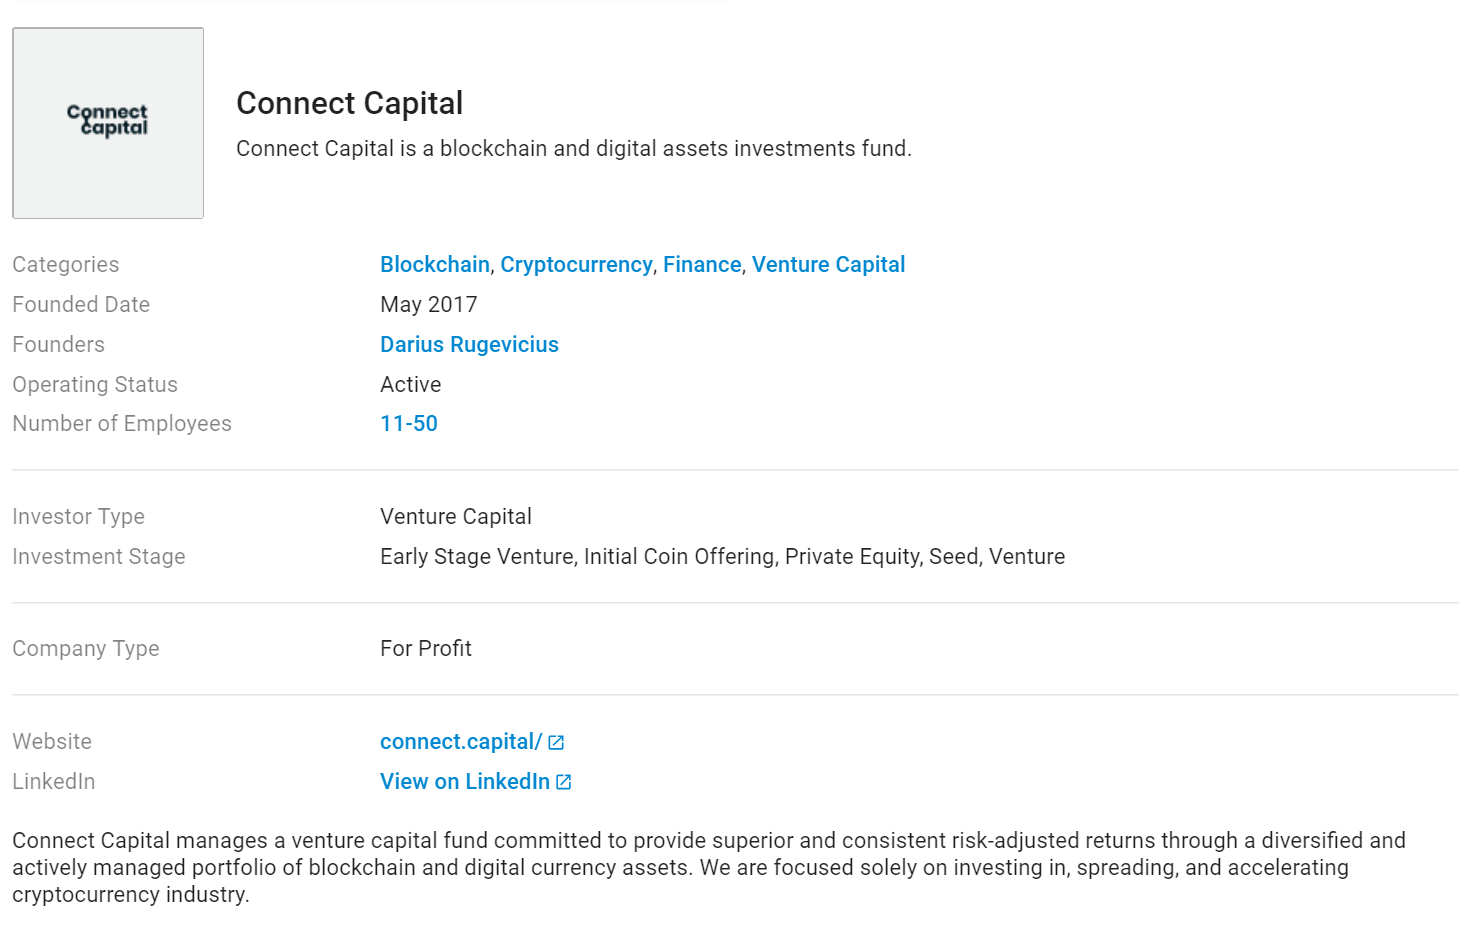Visit the connect.capital/ website link
Screen dimensions: 1459x927
[461, 741]
